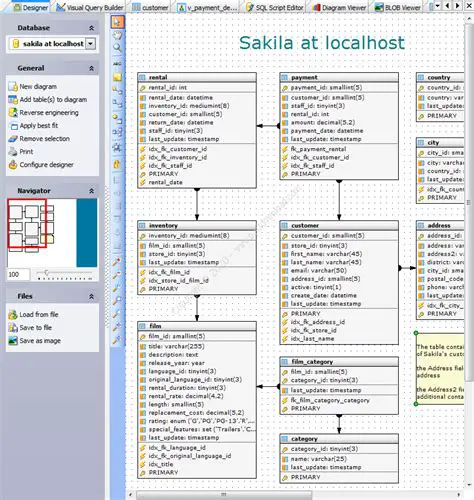The image size is (474, 500).
Task: Switch to the BLOB Viewer tab
Action: pyautogui.click(x=397, y=7)
